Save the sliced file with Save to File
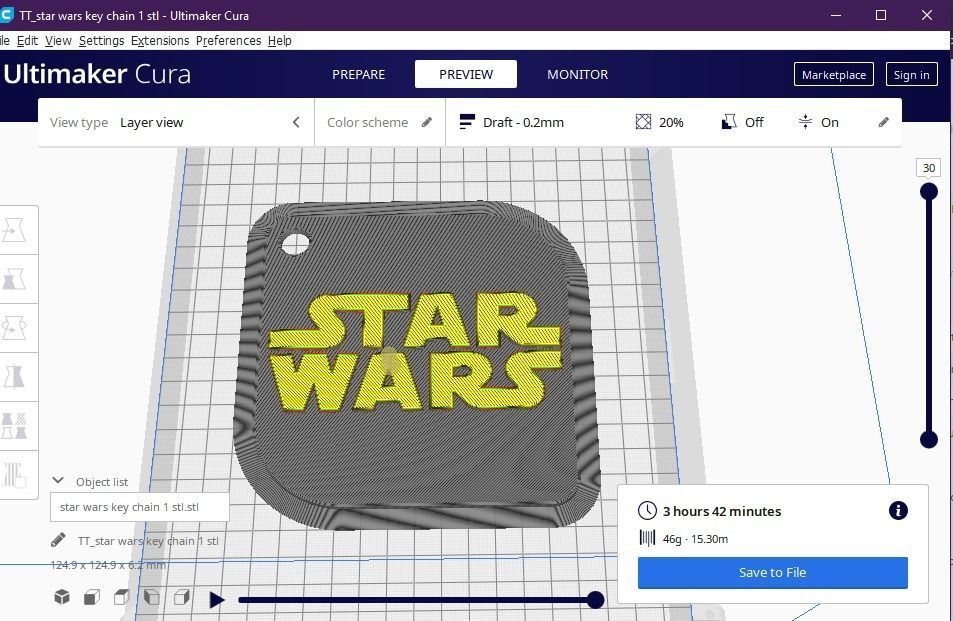 pyautogui.click(x=772, y=572)
